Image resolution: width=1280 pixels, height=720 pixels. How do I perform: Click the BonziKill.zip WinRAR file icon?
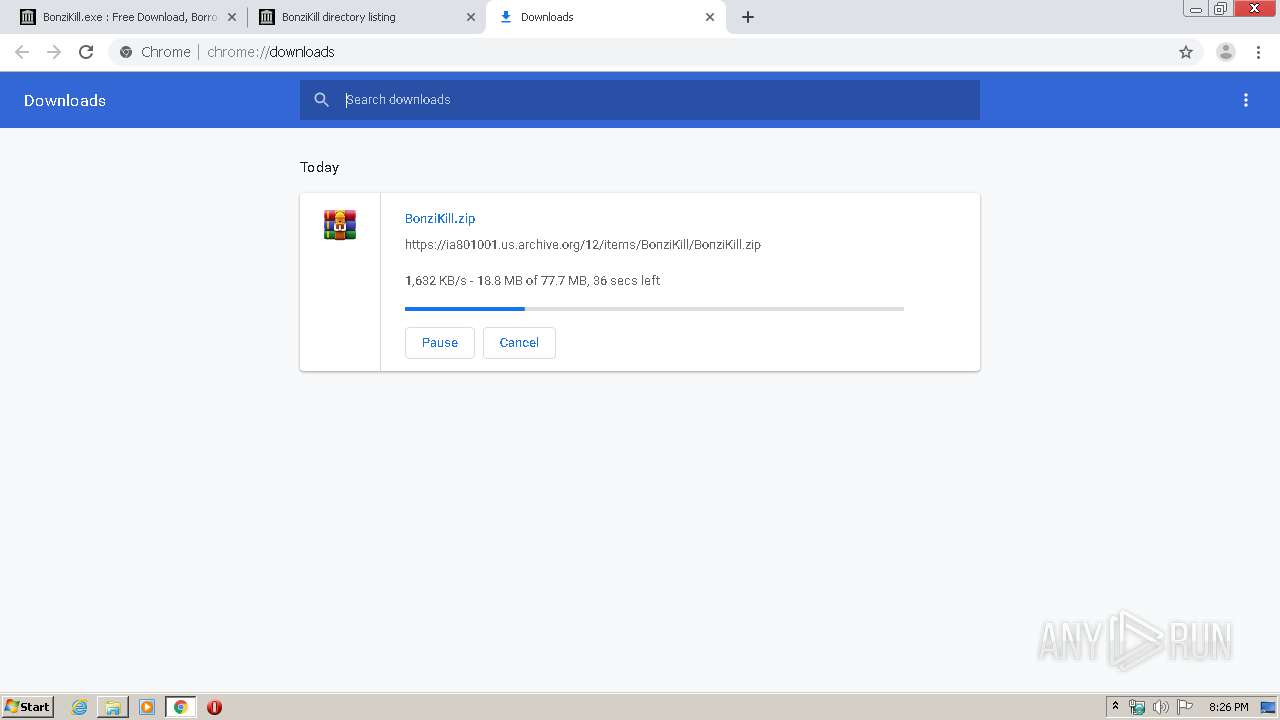(340, 225)
